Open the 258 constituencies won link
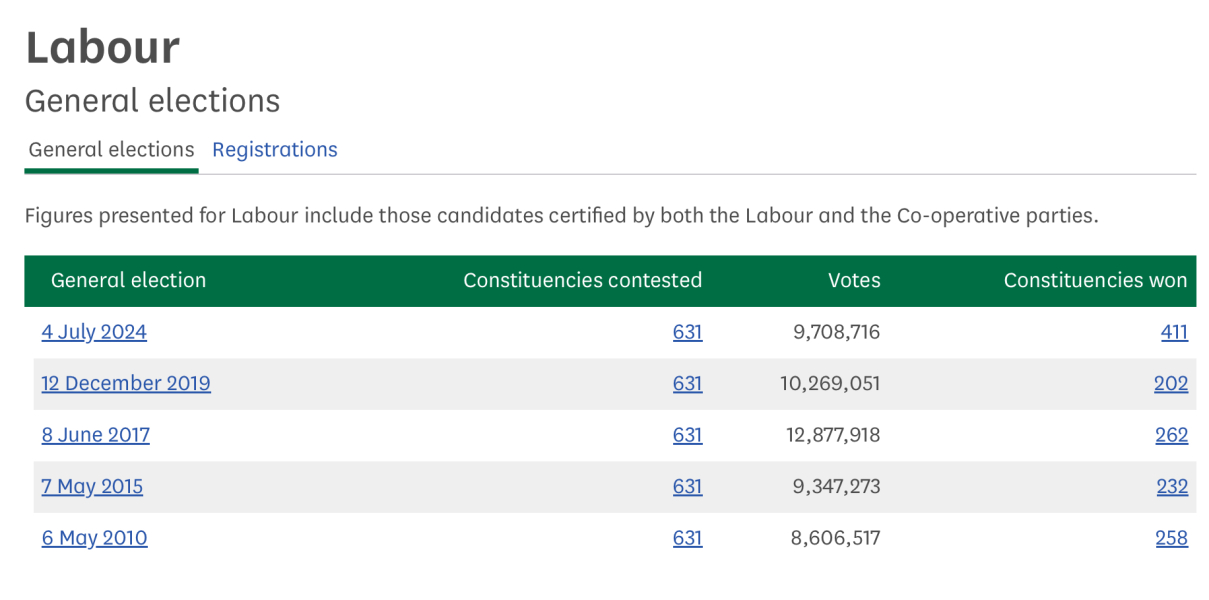Viewport: 1209px width, 600px height. click(1171, 538)
